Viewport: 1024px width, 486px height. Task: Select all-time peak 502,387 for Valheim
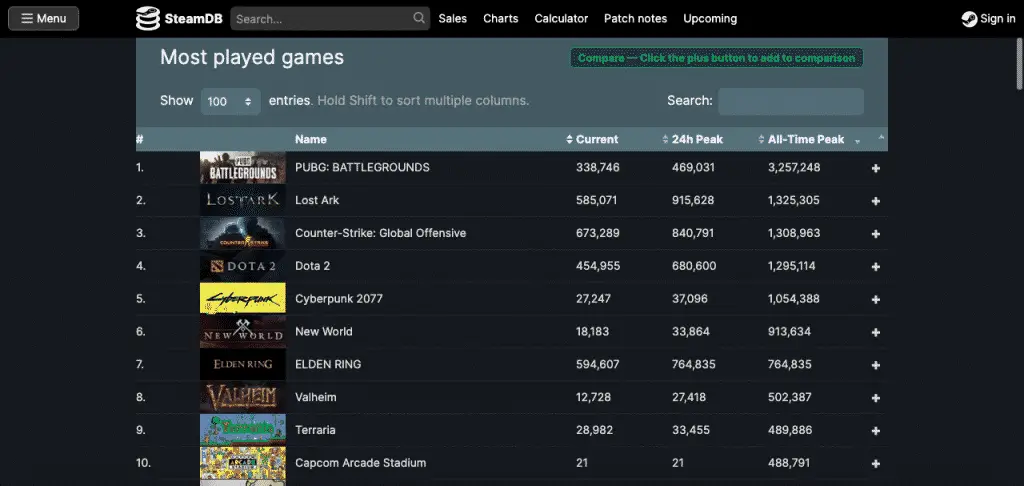pyautogui.click(x=790, y=397)
